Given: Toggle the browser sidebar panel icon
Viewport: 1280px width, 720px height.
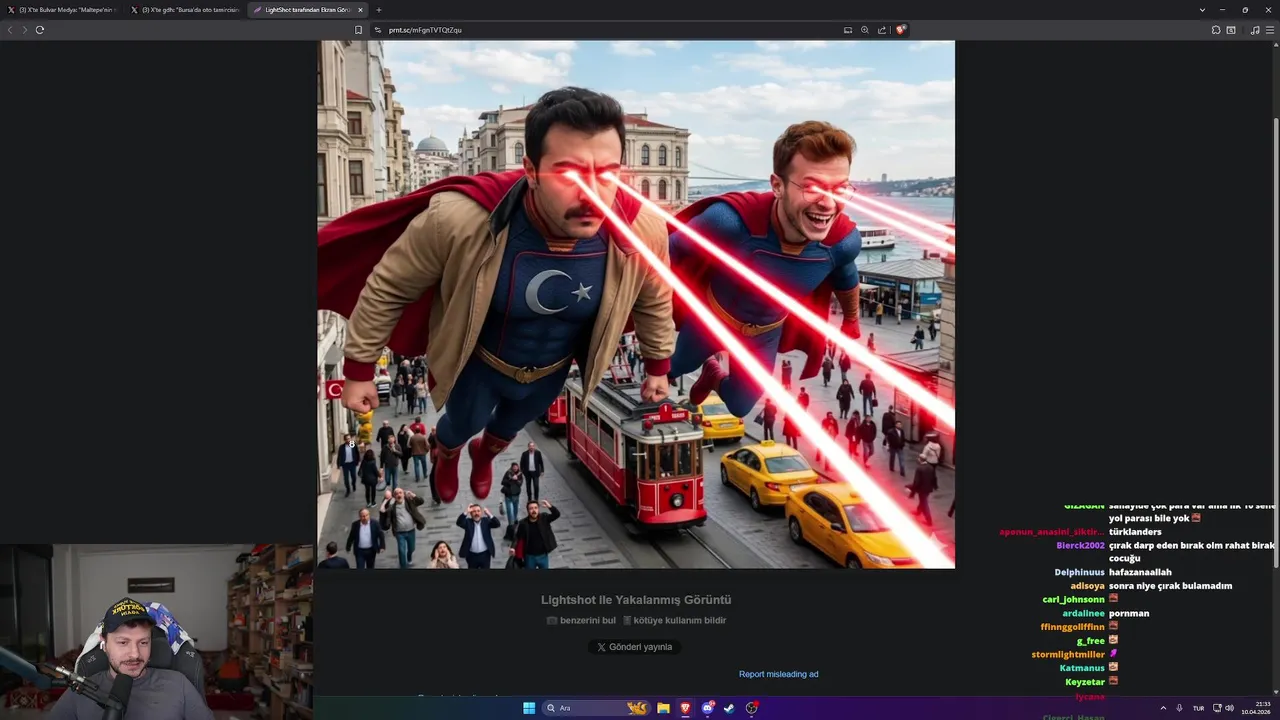Looking at the screenshot, I should pos(1231,30).
